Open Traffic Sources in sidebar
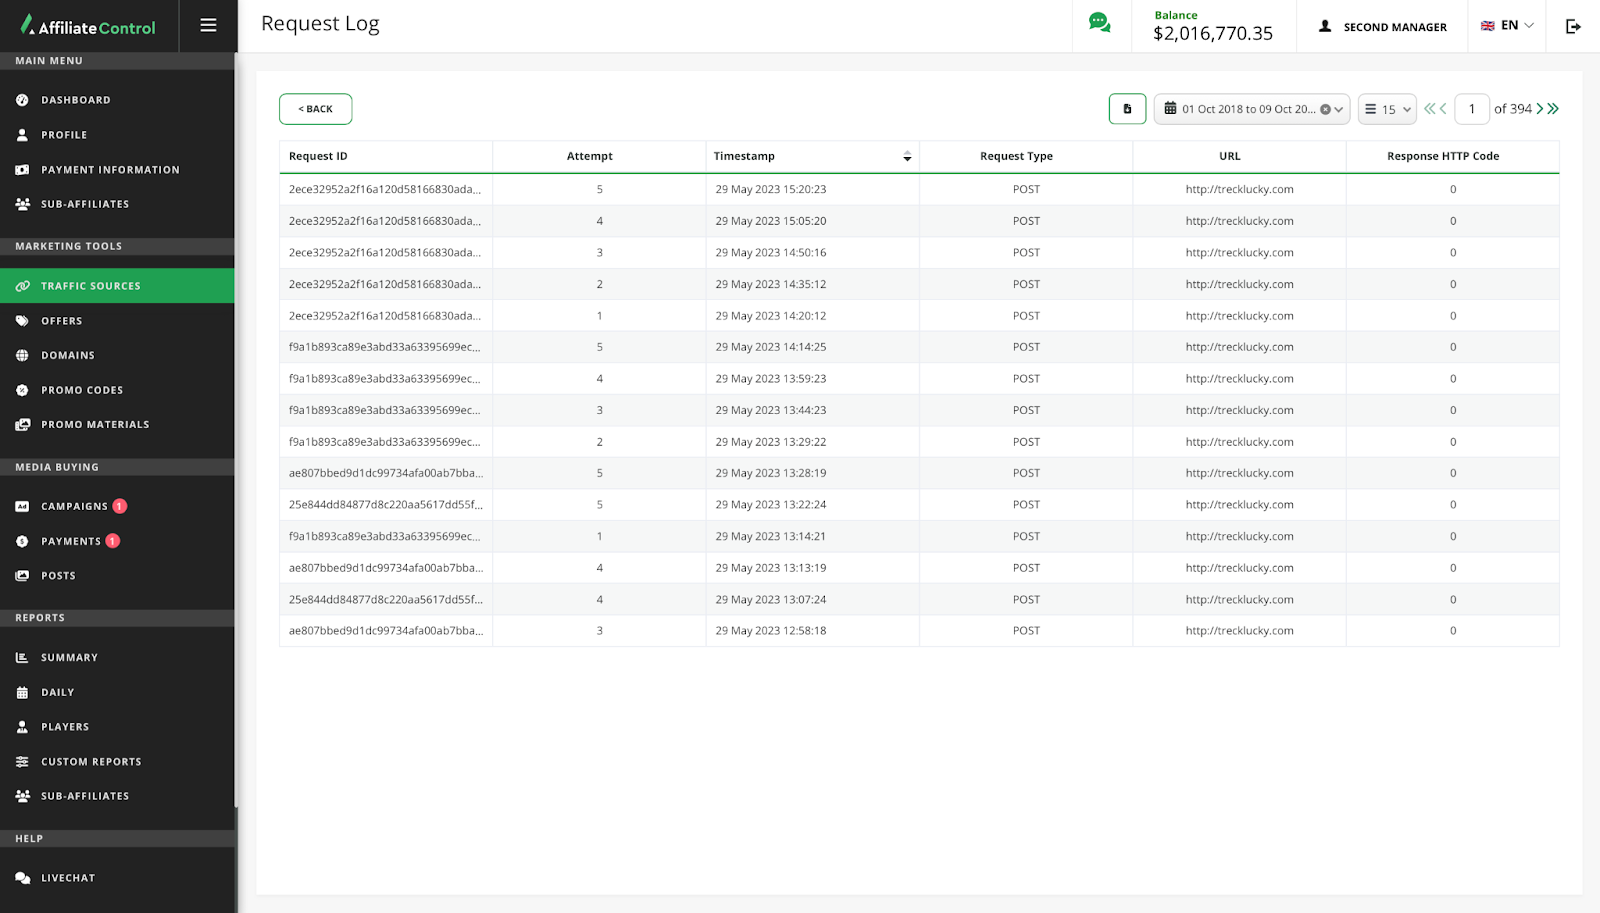 pyautogui.click(x=90, y=286)
